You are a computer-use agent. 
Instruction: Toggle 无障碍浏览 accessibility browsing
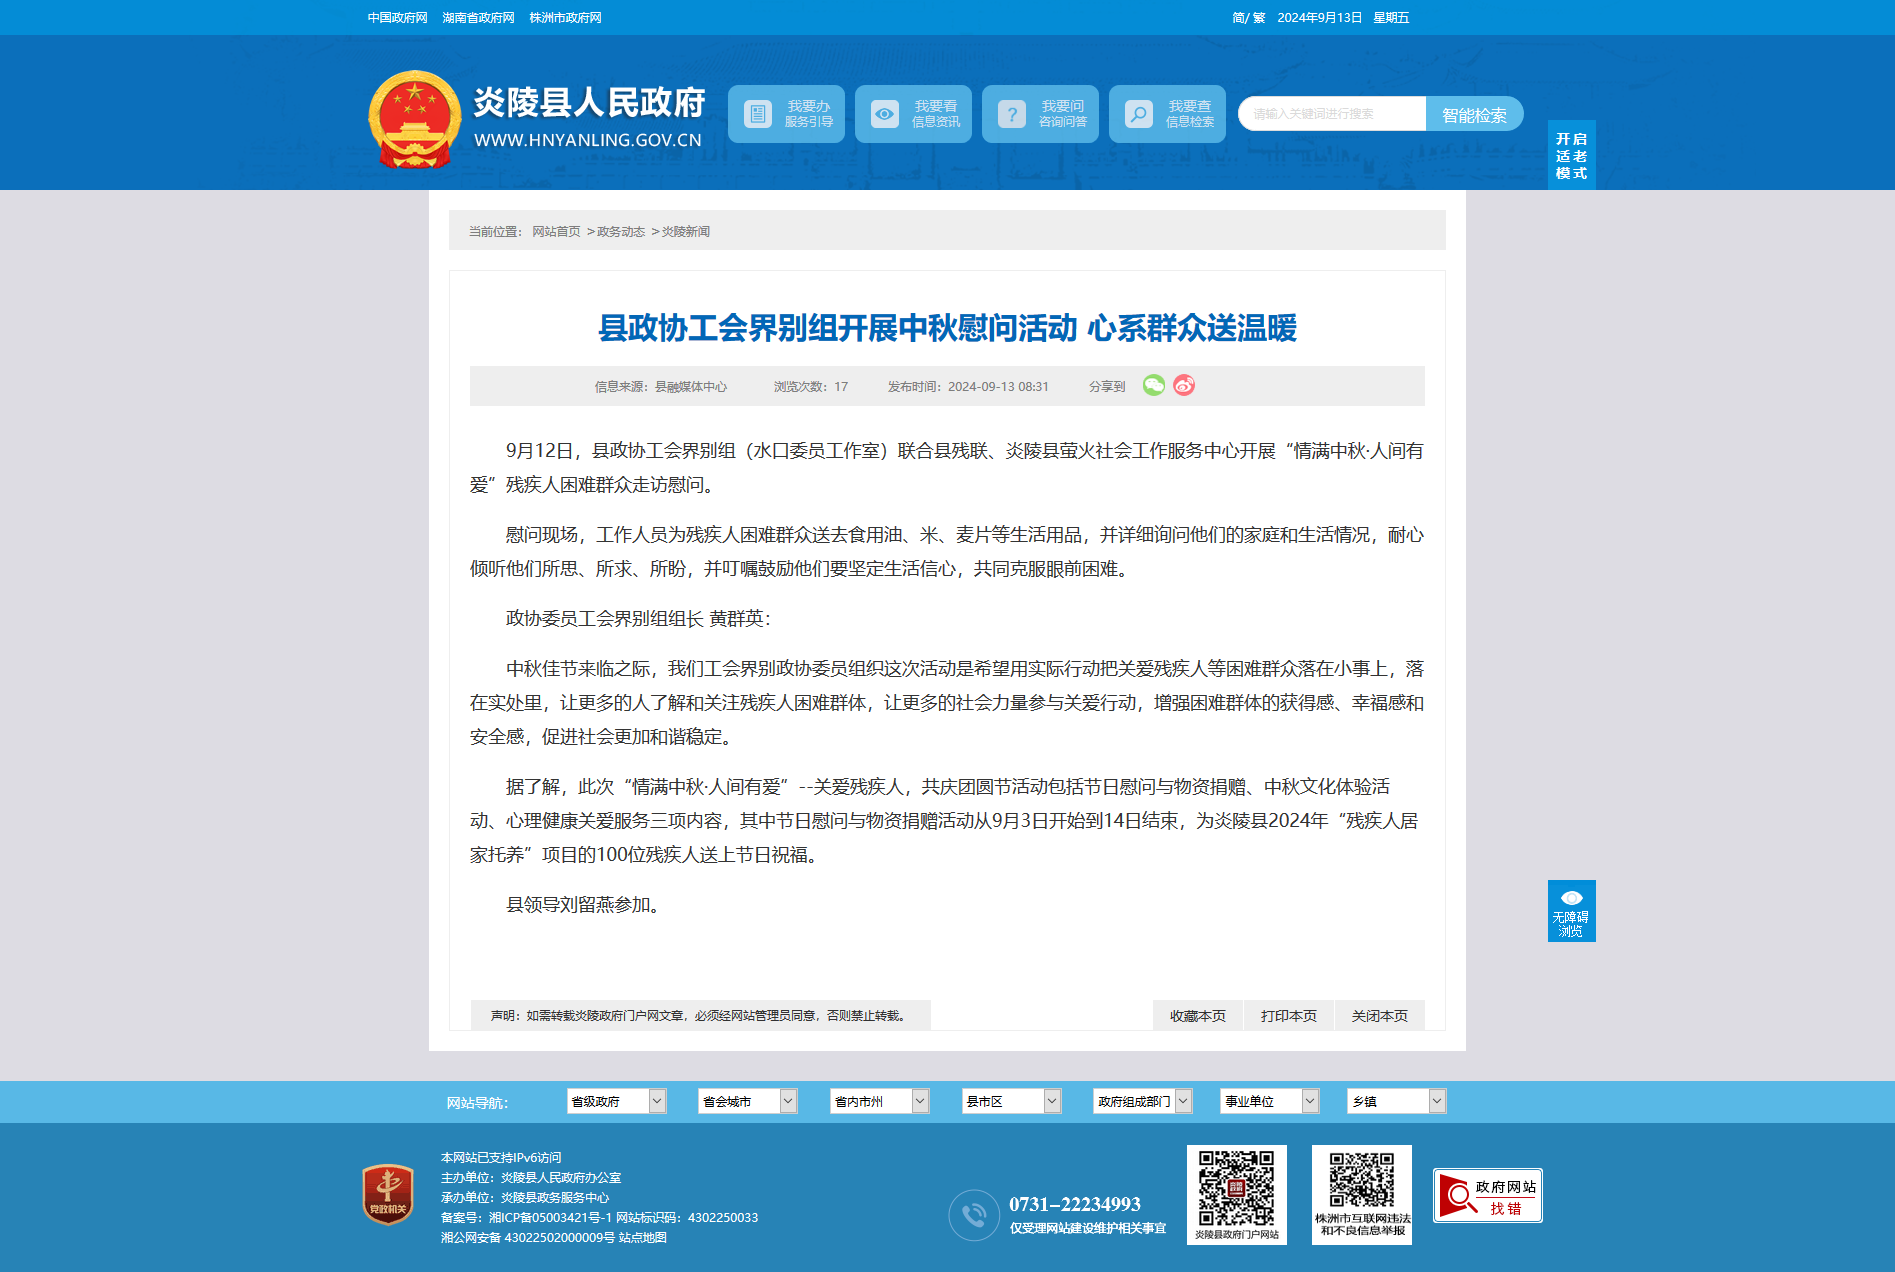pyautogui.click(x=1571, y=911)
